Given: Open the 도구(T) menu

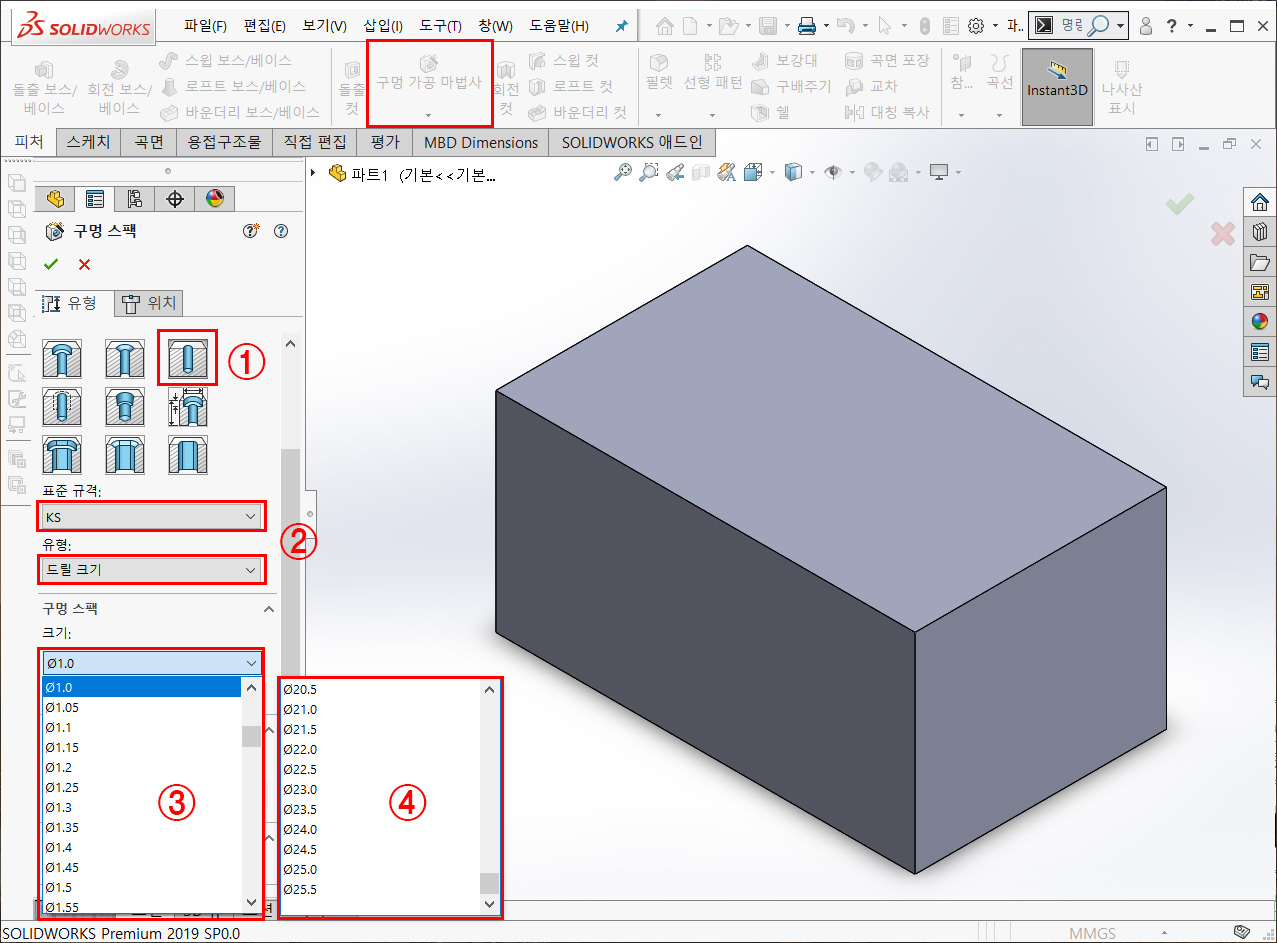Looking at the screenshot, I should (x=440, y=26).
